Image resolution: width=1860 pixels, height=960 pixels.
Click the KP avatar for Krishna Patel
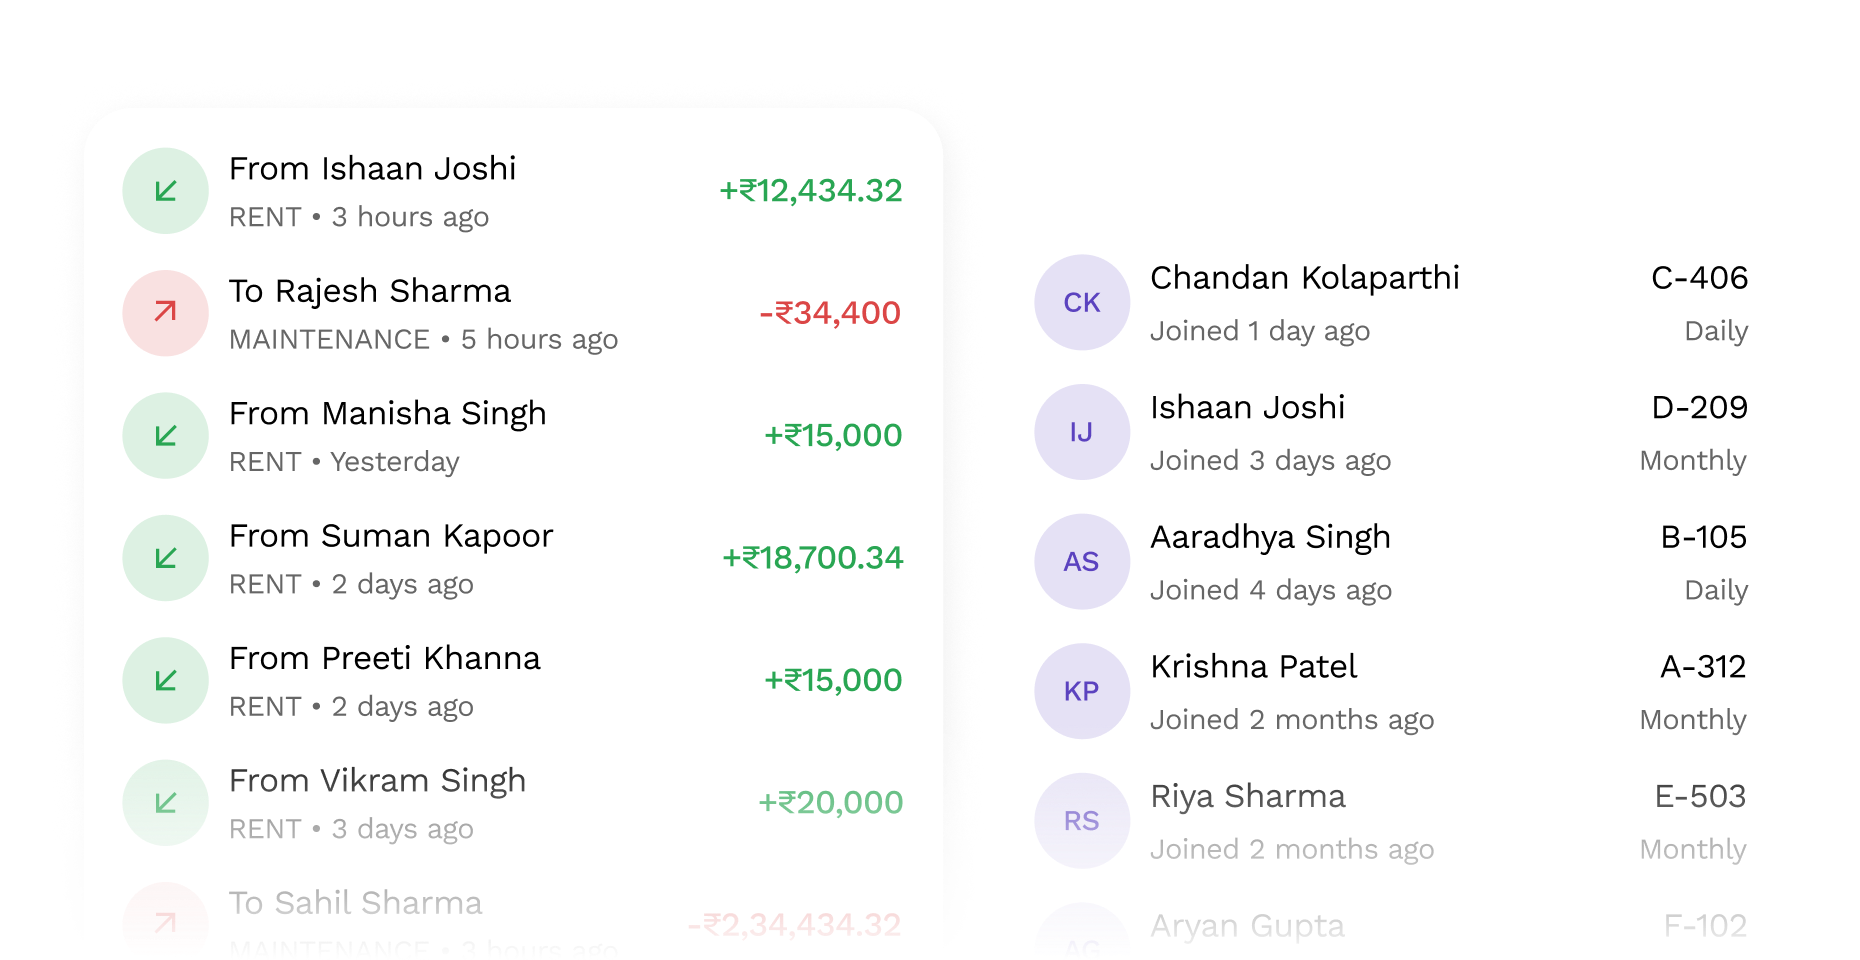click(x=1082, y=691)
